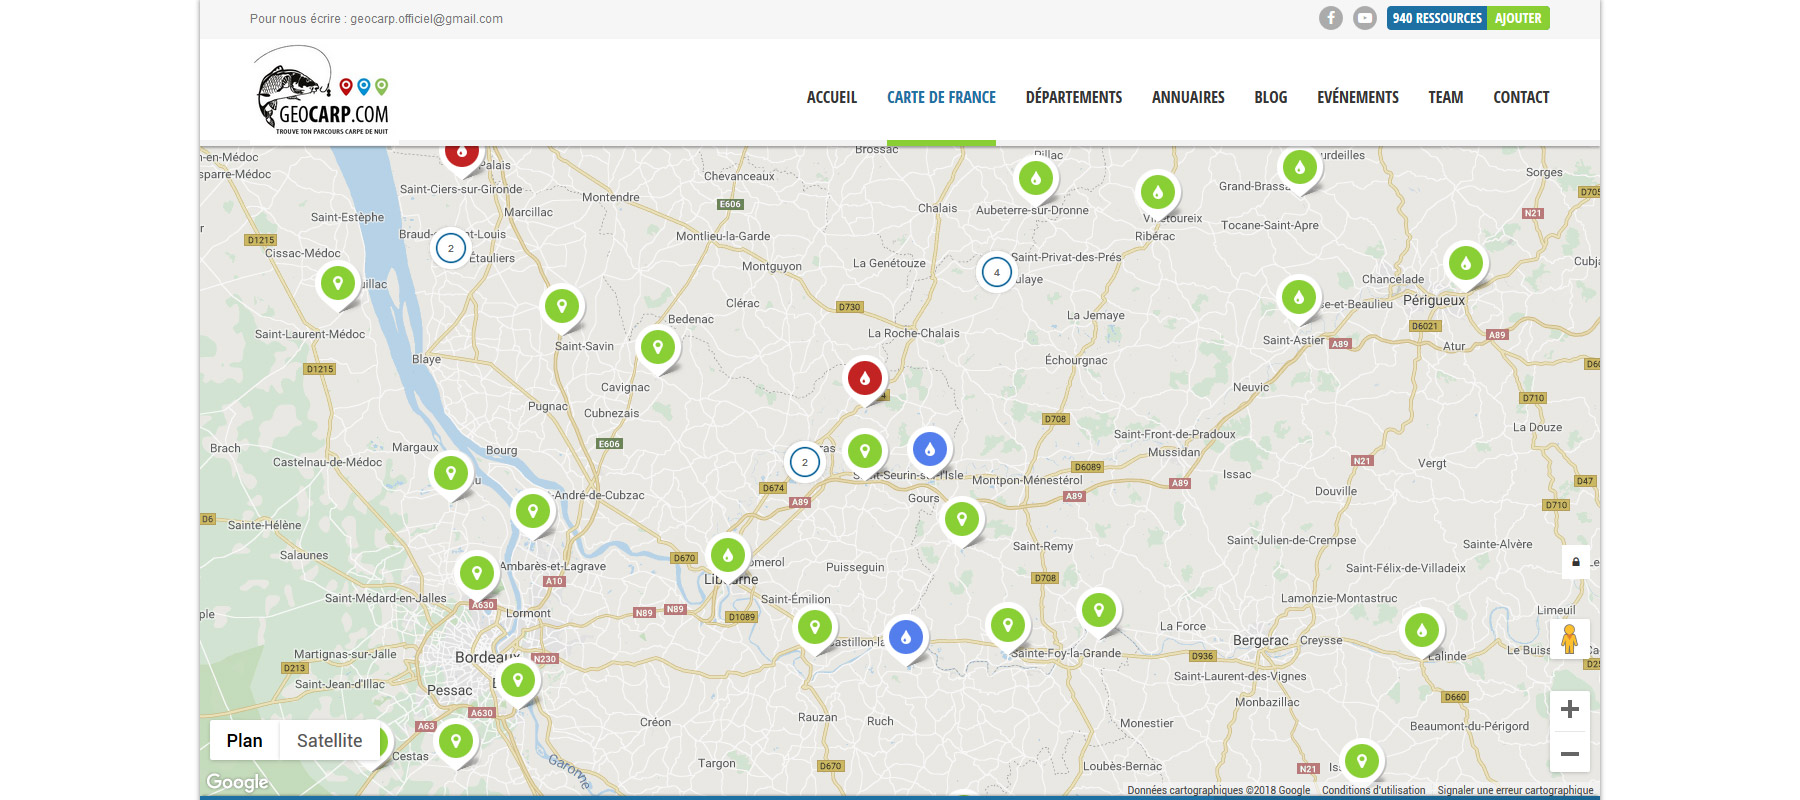
Task: Click the green drop marker near Lalinde
Action: tap(1422, 630)
